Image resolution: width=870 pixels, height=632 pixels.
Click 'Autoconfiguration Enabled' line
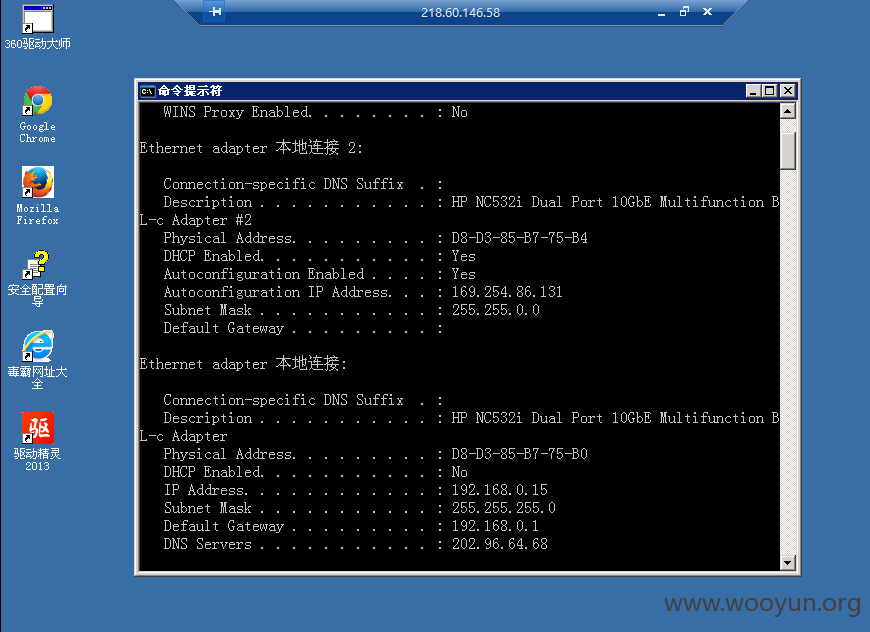pyautogui.click(x=320, y=274)
